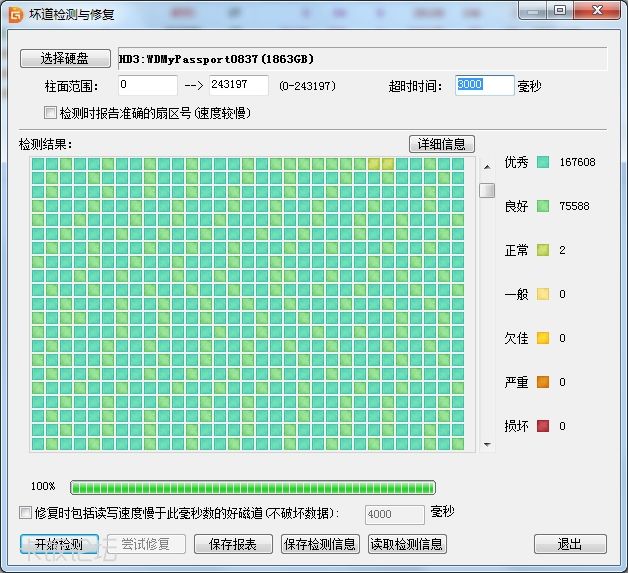
Task: Click the results grid scrollbar thumb
Action: 487,191
